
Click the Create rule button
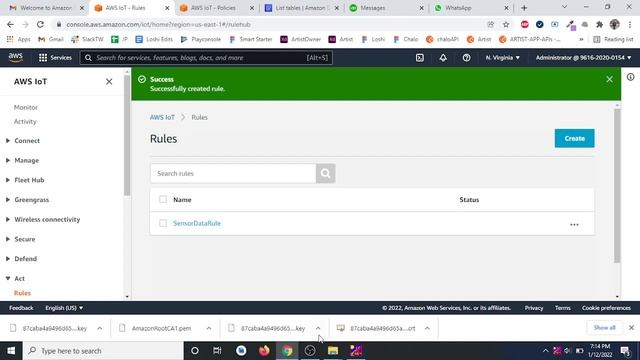tap(574, 138)
